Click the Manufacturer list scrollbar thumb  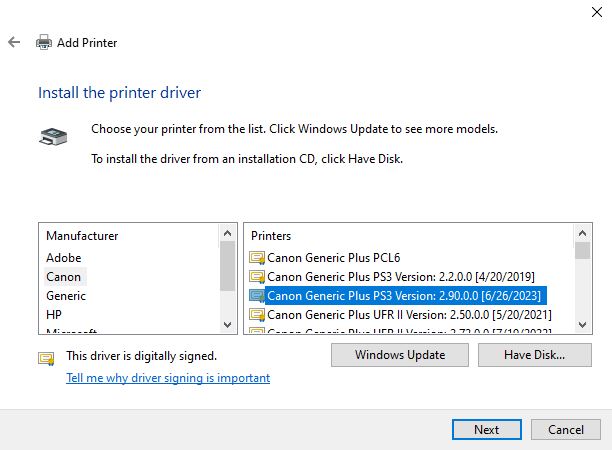click(x=228, y=266)
